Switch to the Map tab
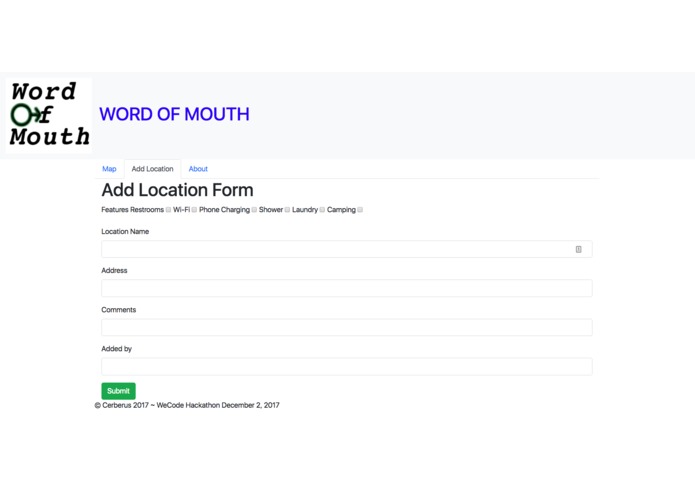 pos(109,169)
